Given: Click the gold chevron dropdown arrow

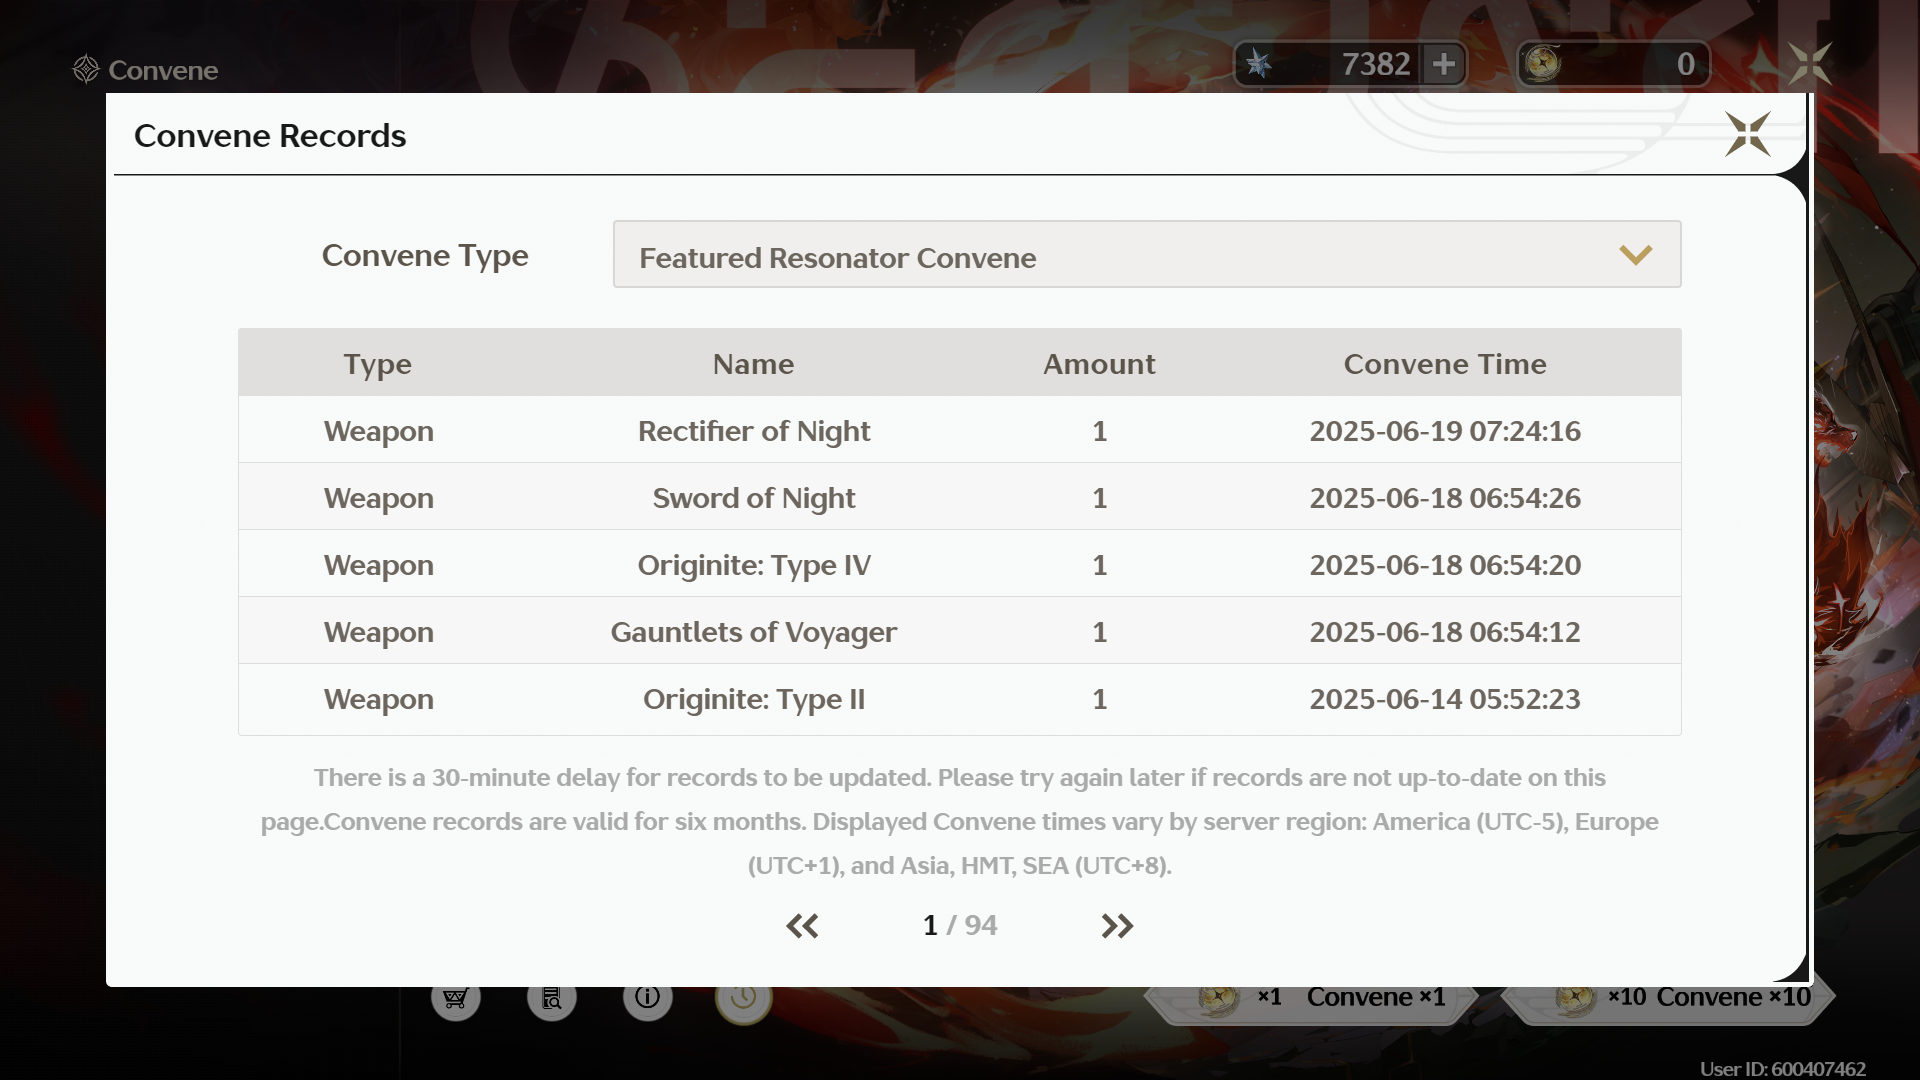Looking at the screenshot, I should point(1635,255).
